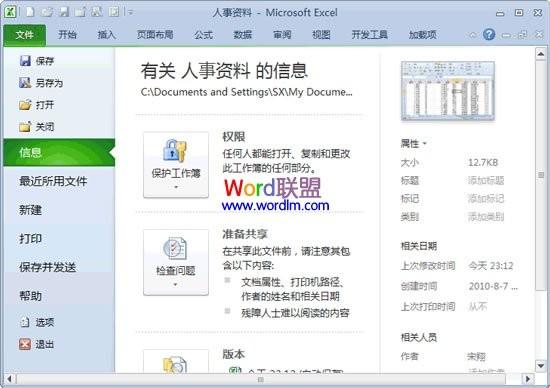Open the Customize Quick Access Toolbar dropdown arrow

point(131,13)
